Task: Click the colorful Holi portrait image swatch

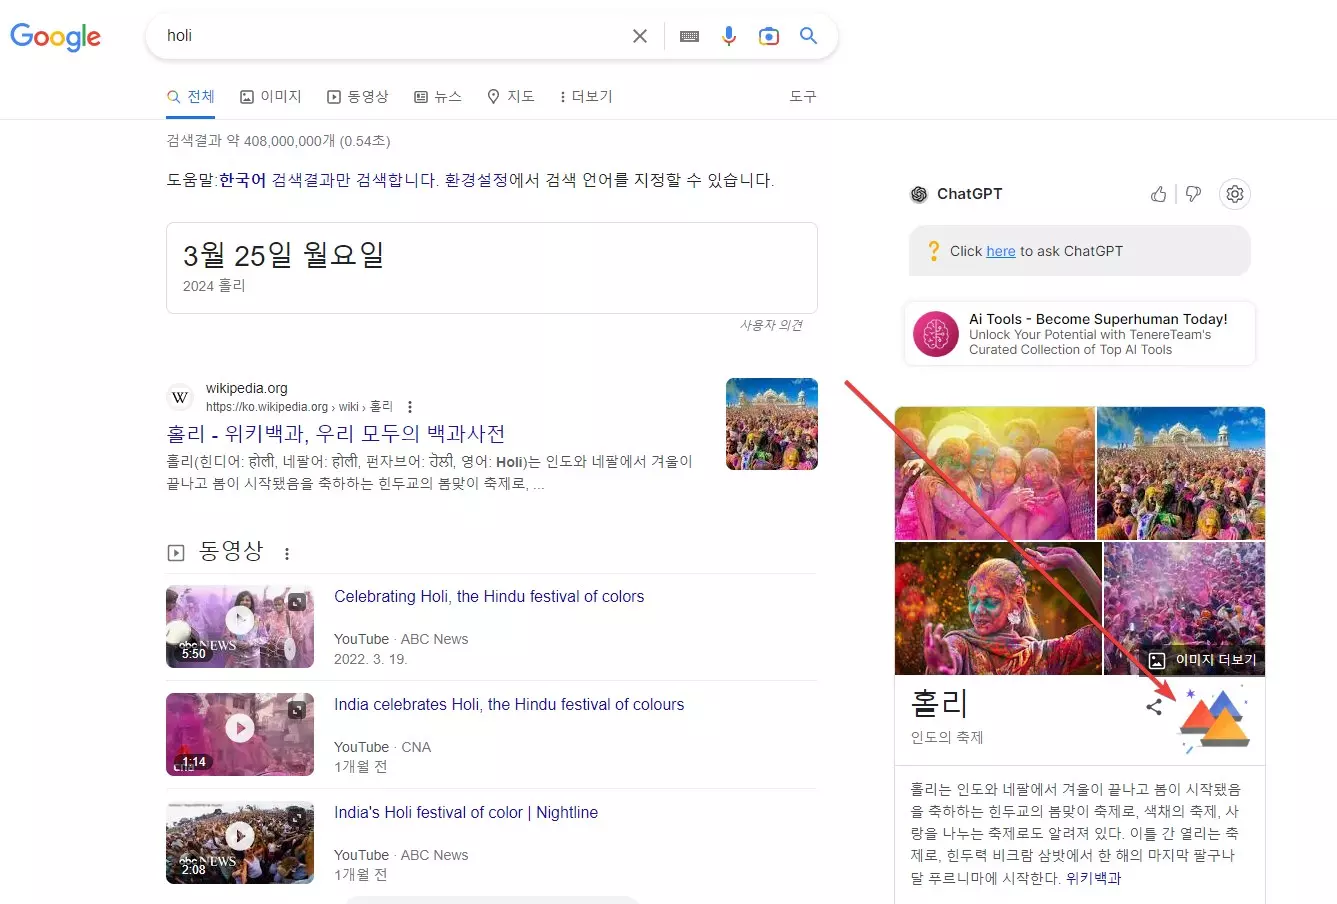Action: 997,608
